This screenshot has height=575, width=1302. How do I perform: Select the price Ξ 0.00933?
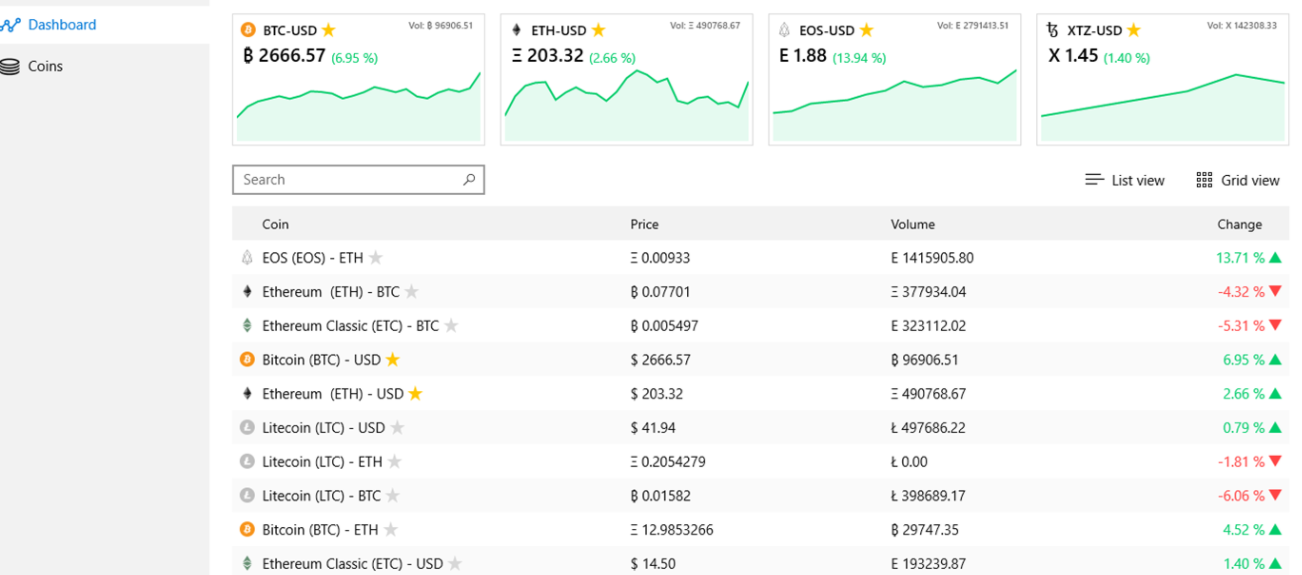pos(660,258)
